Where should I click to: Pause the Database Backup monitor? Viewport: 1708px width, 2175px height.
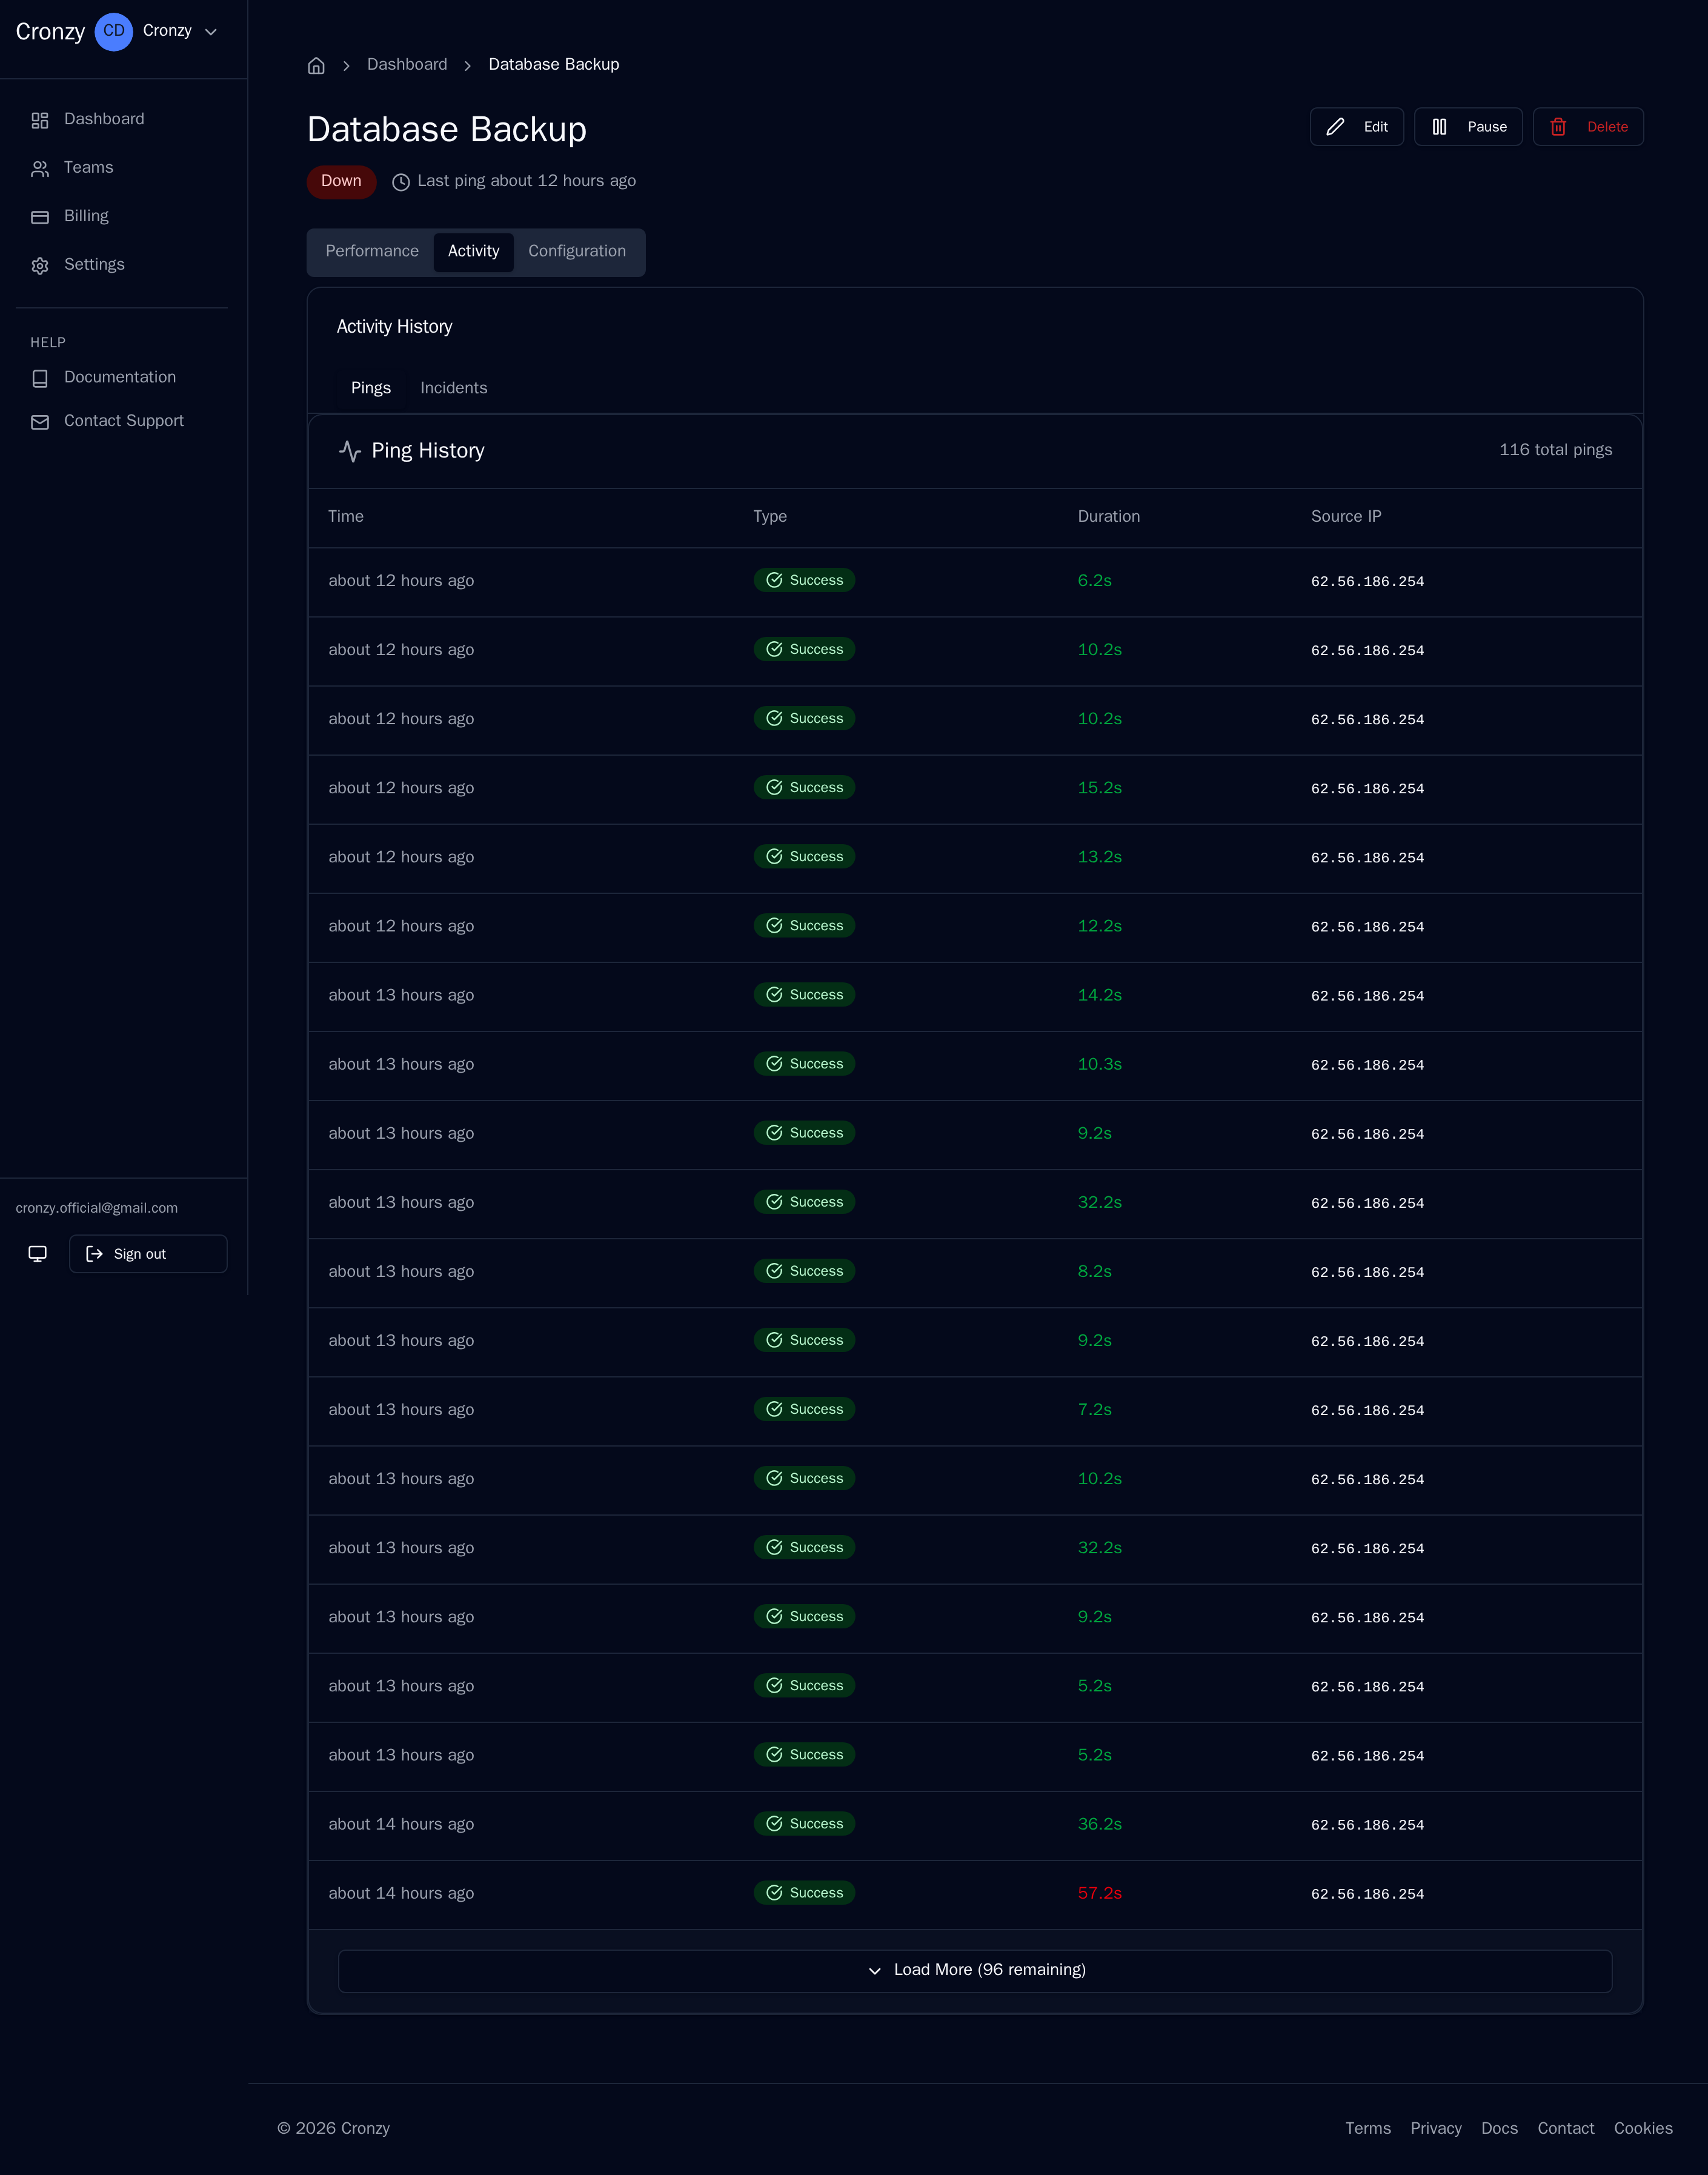coord(1468,126)
